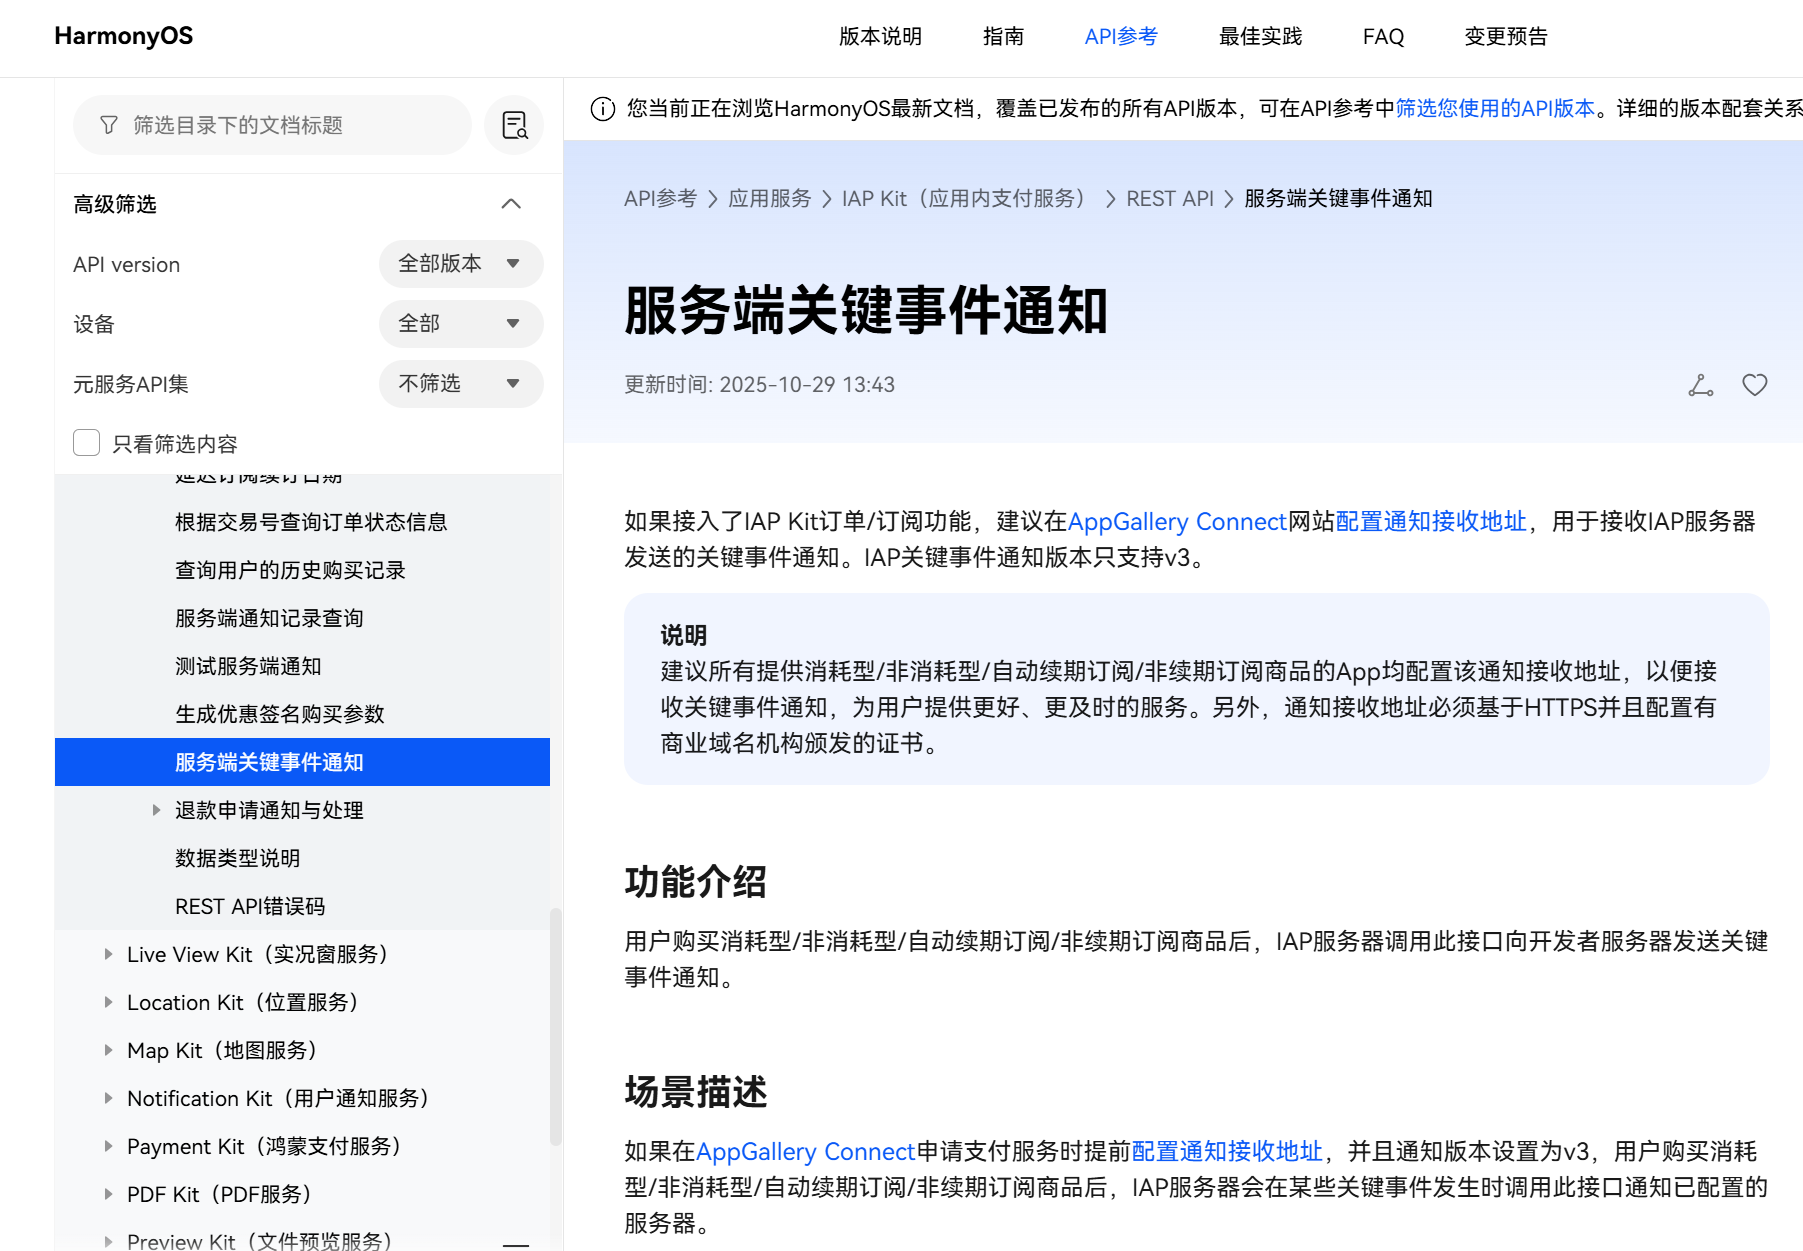Image resolution: width=1803 pixels, height=1251 pixels.
Task: Toggle the 只看筛选内容 checkbox
Action: pos(87,443)
